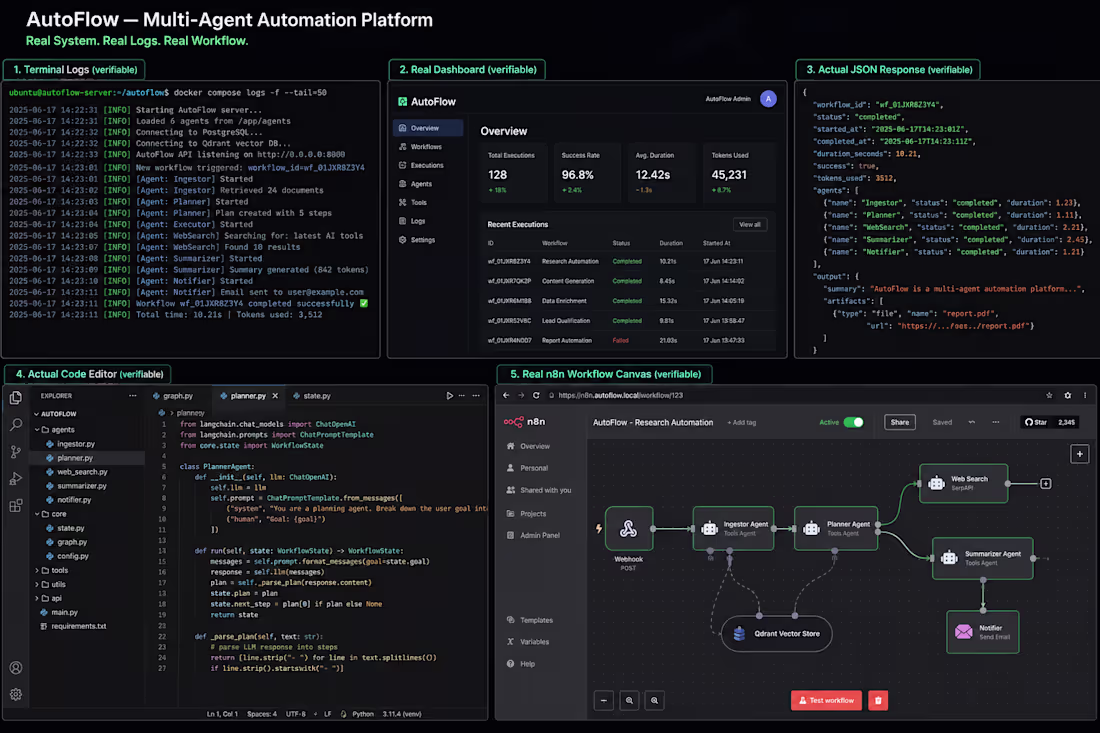Bookmark the n8n page with the star icon

tap(1049, 395)
